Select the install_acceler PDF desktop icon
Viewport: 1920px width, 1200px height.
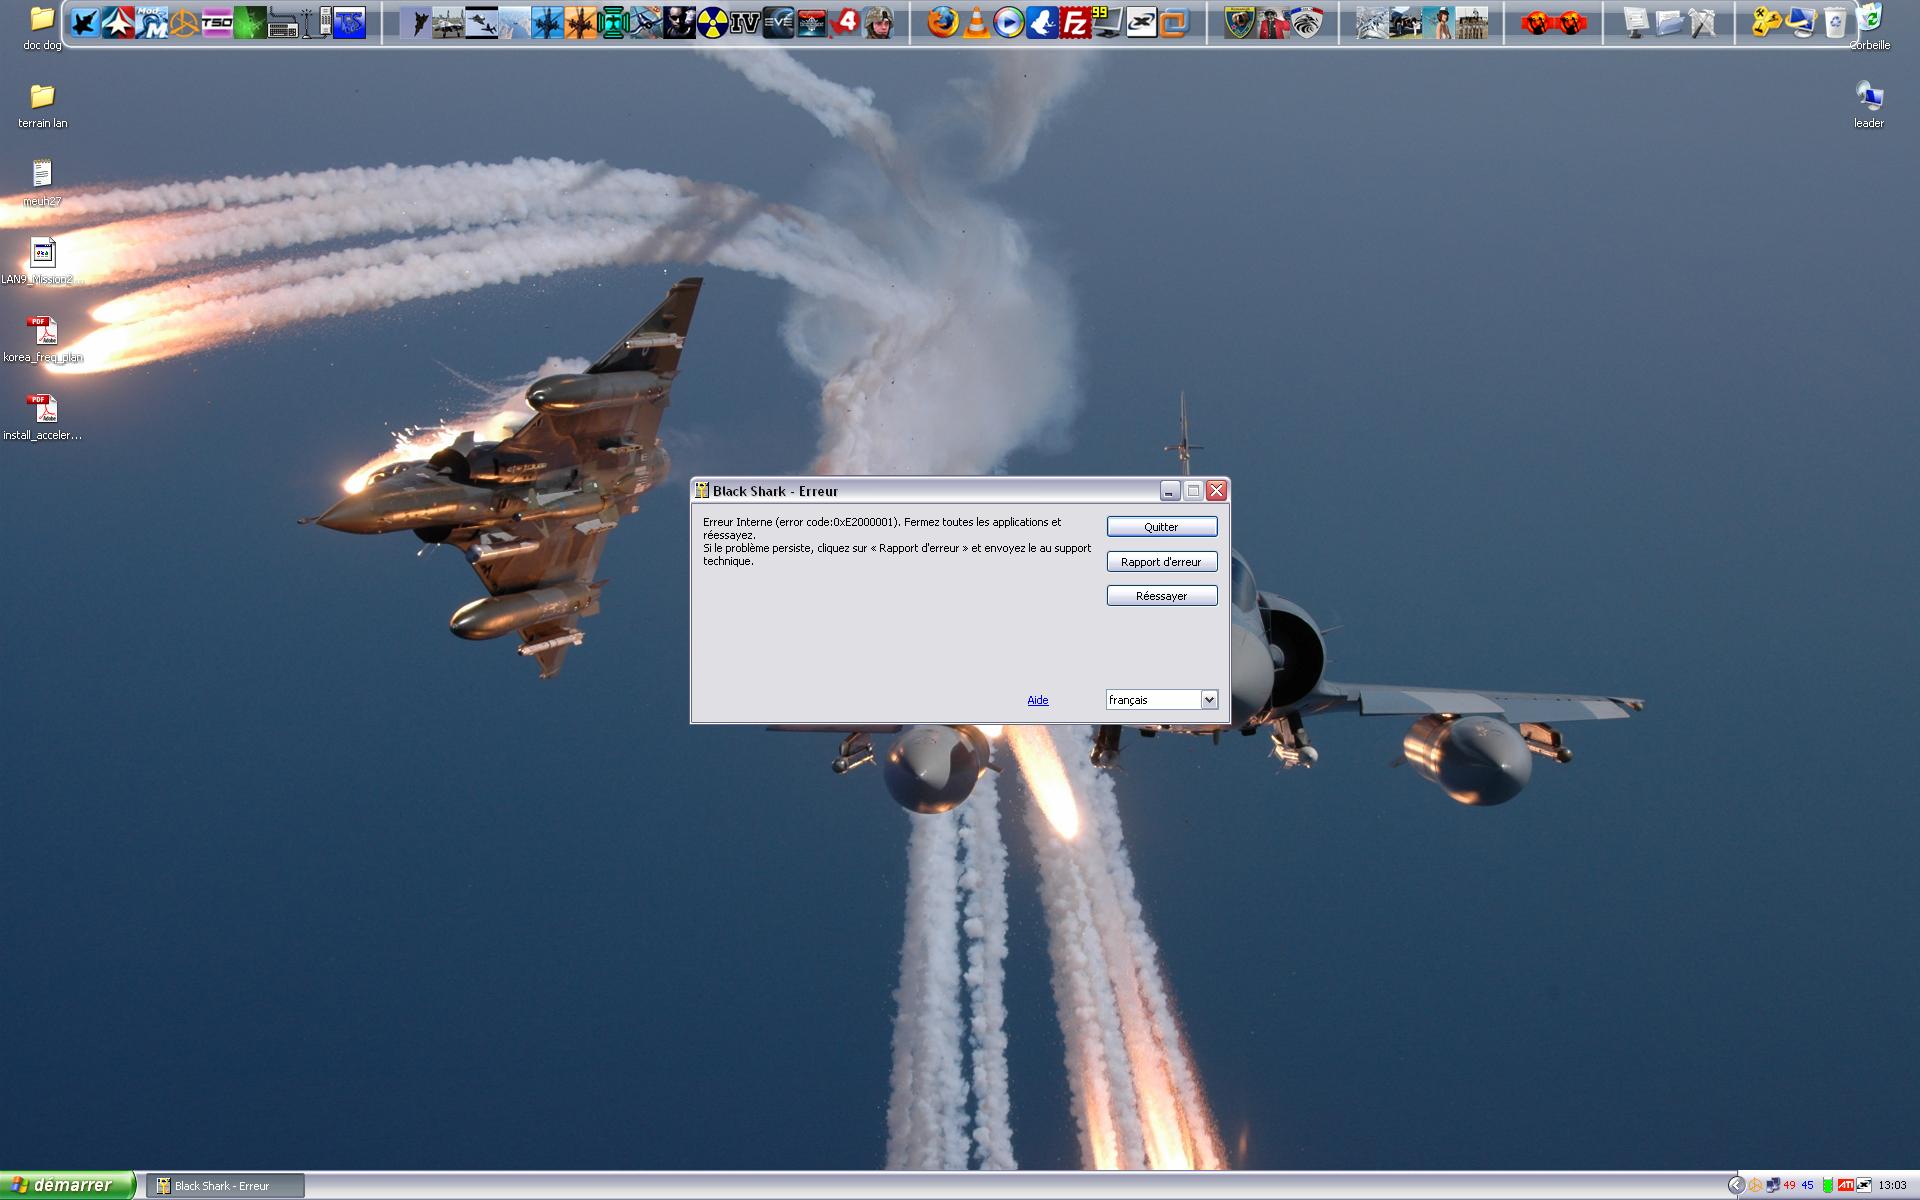(x=42, y=417)
